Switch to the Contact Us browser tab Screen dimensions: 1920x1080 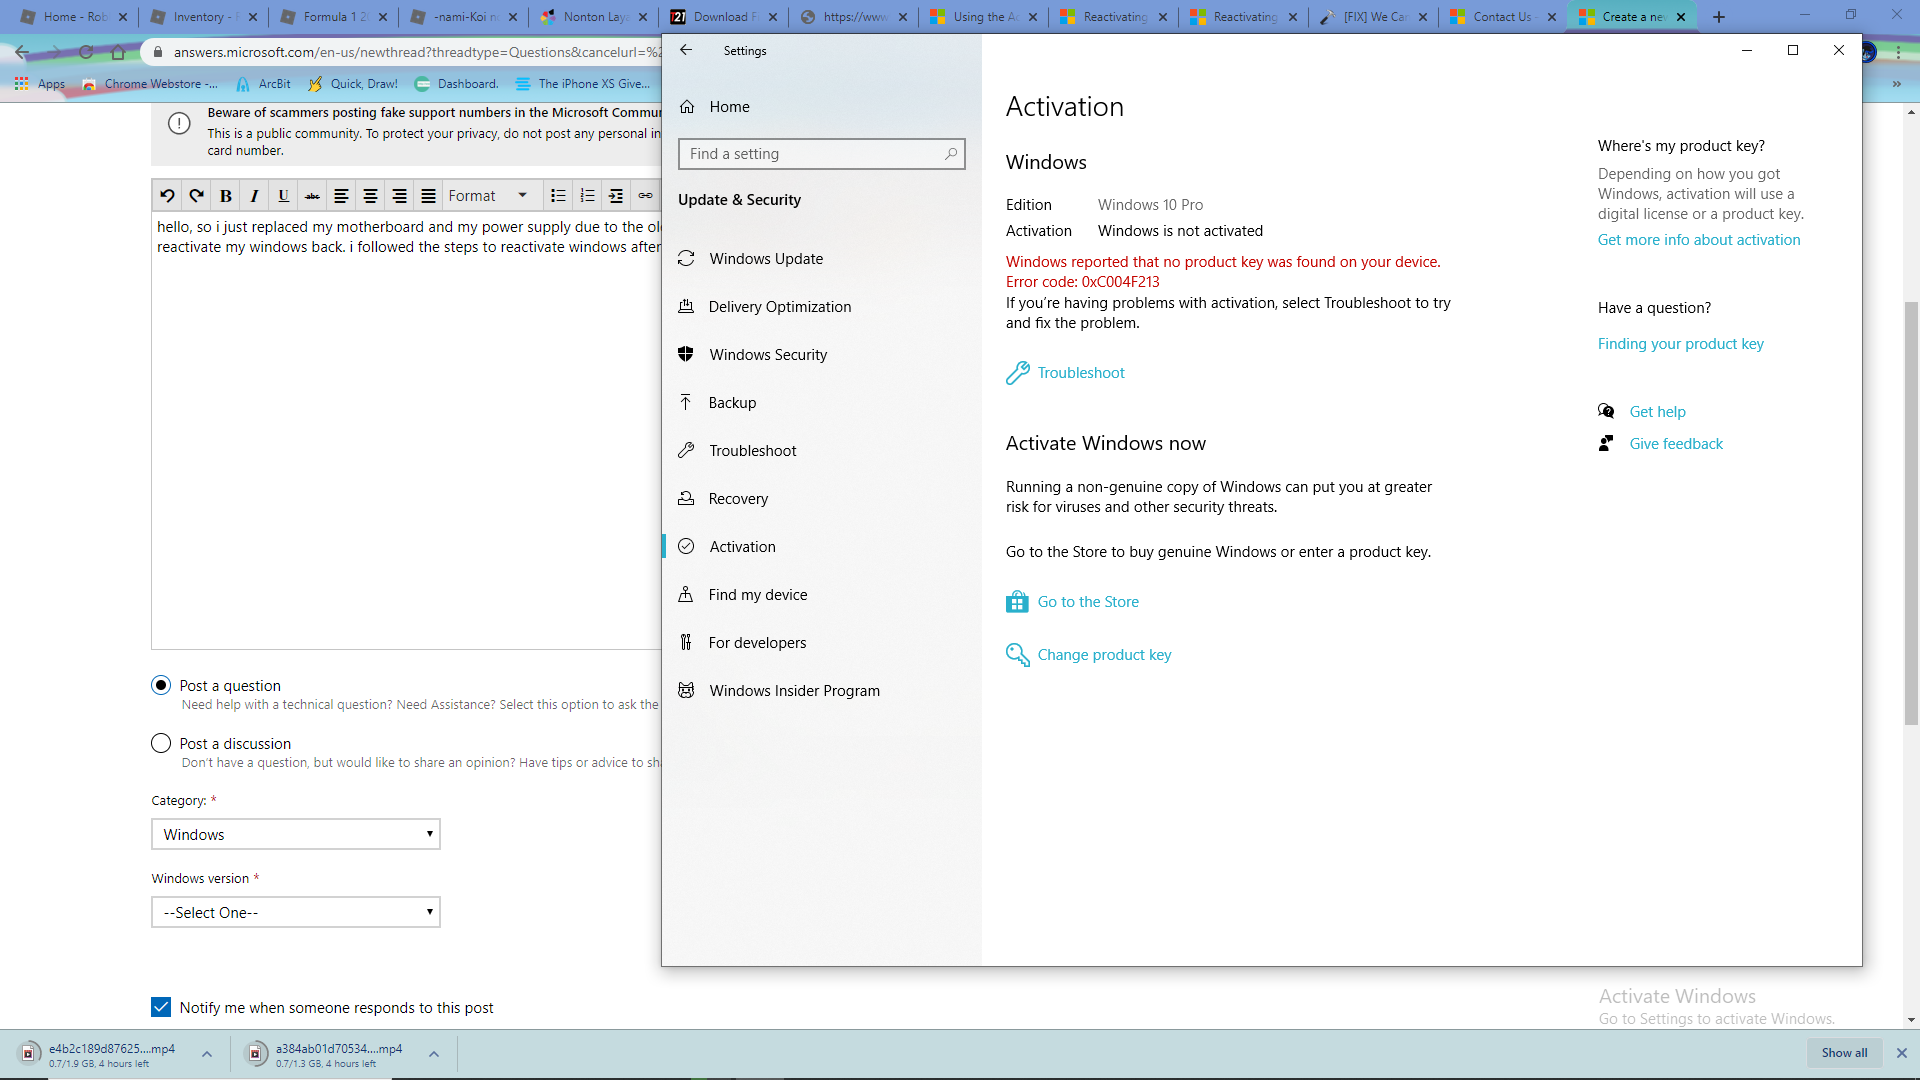point(1502,17)
